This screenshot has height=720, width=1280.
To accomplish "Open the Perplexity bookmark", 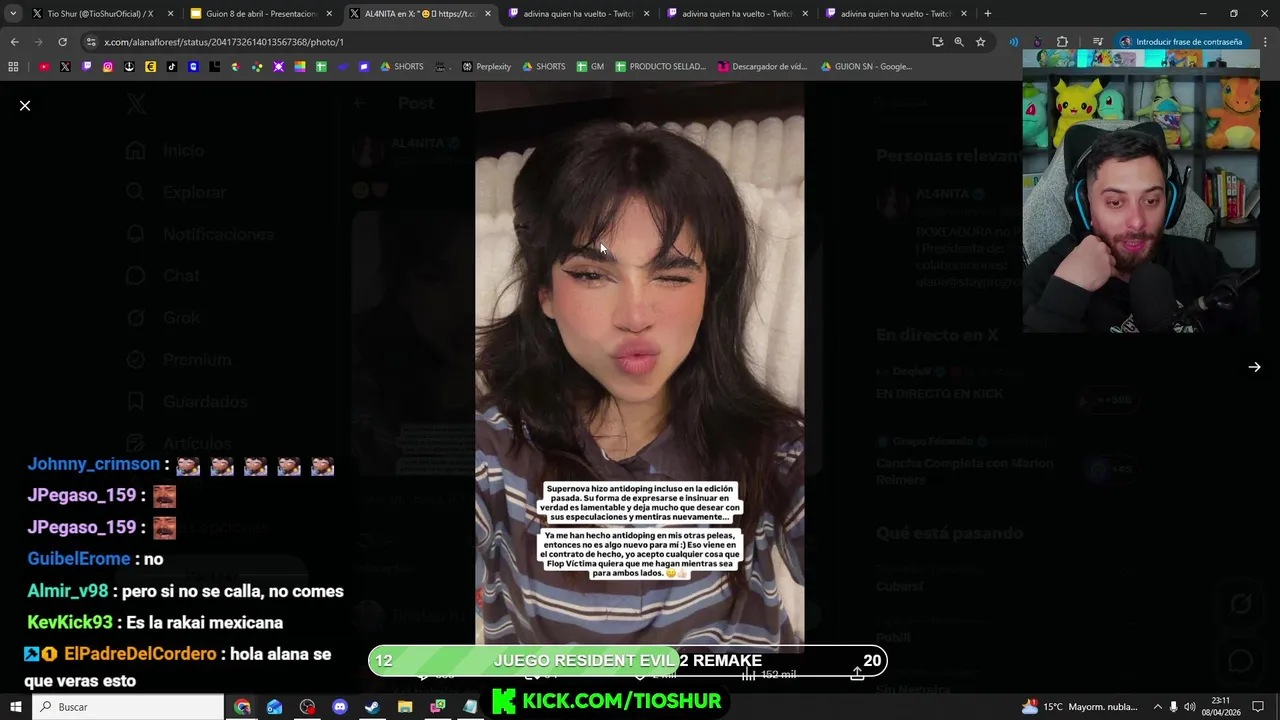I will pyautogui.click(x=487, y=67).
